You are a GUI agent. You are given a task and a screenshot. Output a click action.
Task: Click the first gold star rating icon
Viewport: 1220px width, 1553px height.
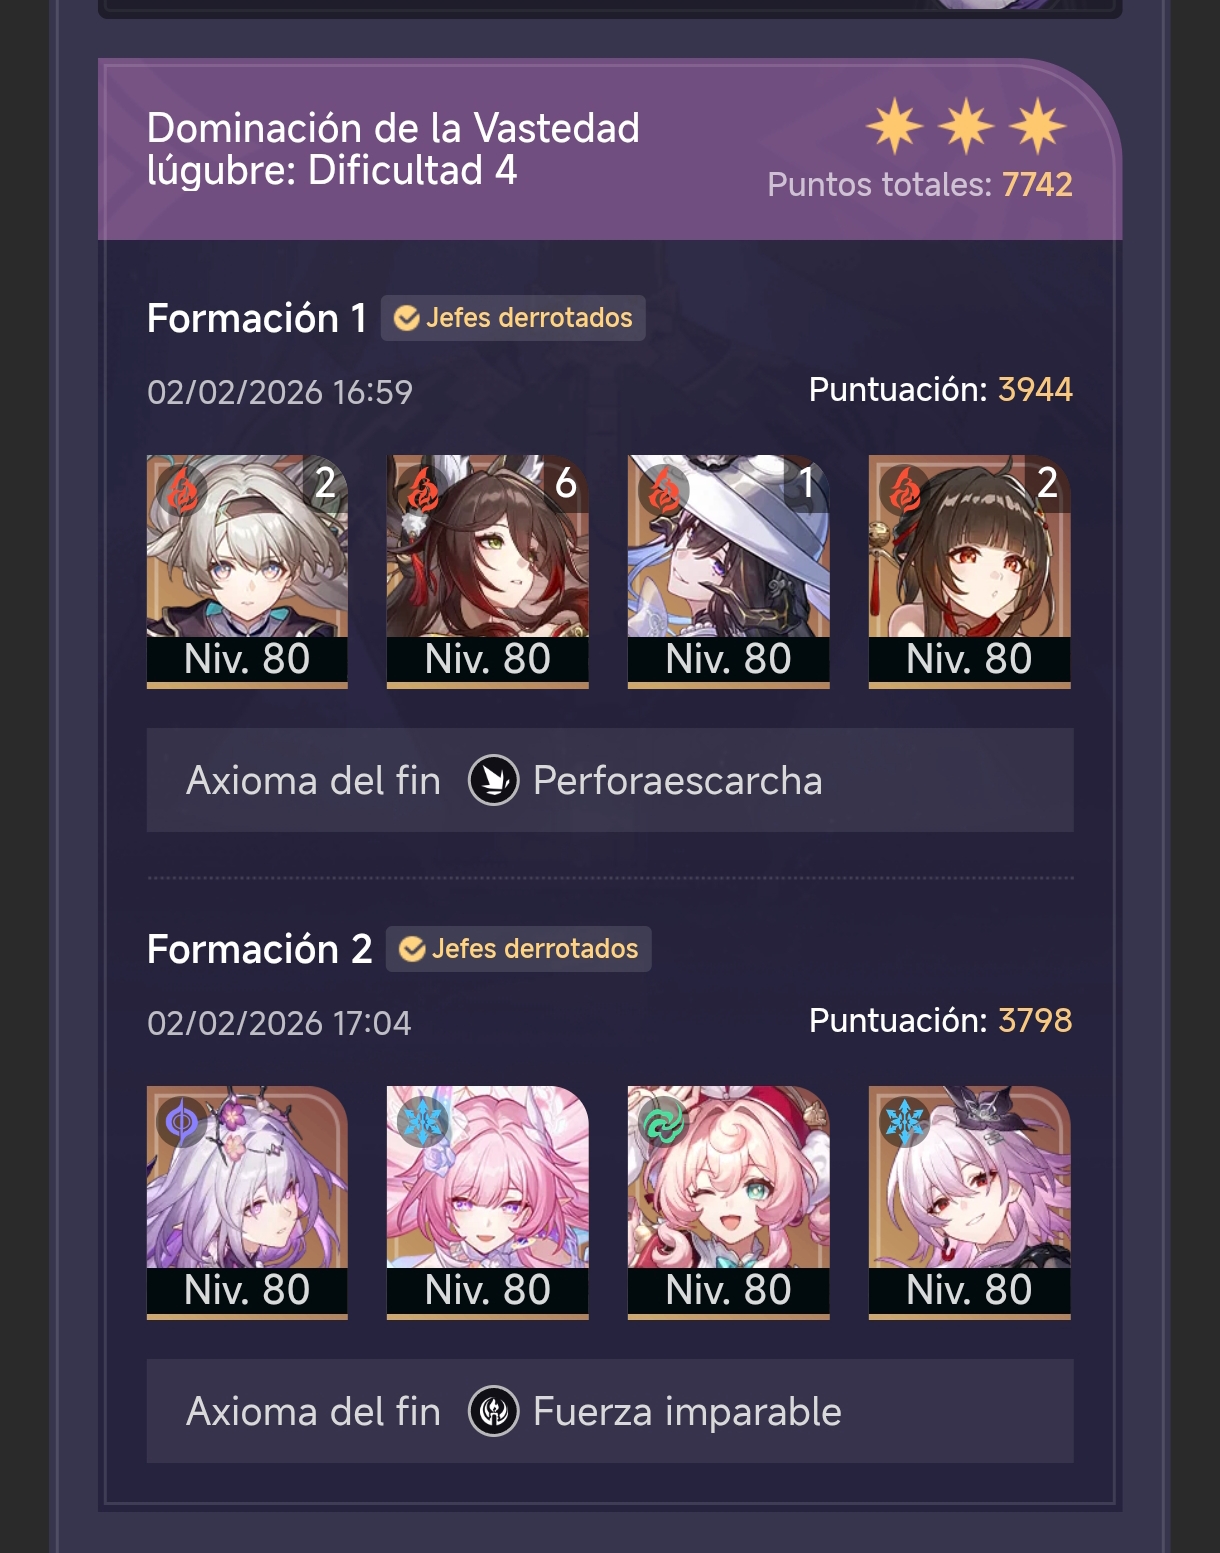coord(894,126)
